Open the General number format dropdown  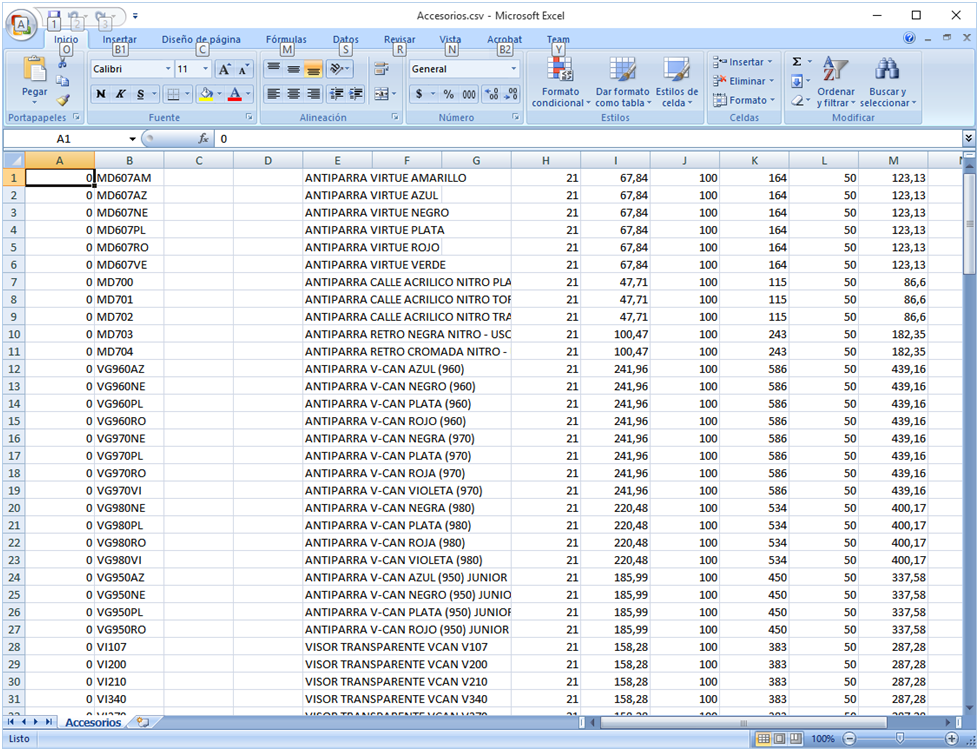pyautogui.click(x=514, y=69)
